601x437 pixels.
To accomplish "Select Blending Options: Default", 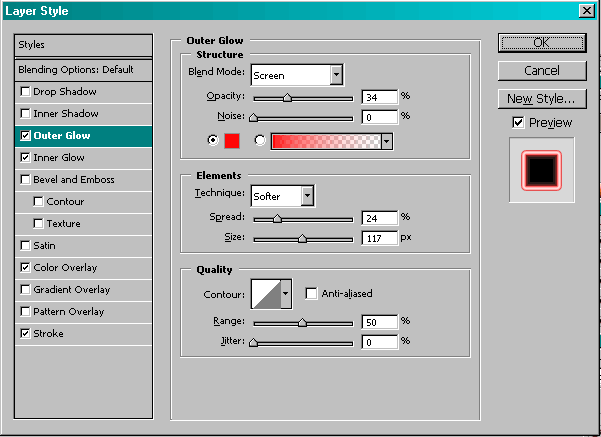I will tap(76, 70).
